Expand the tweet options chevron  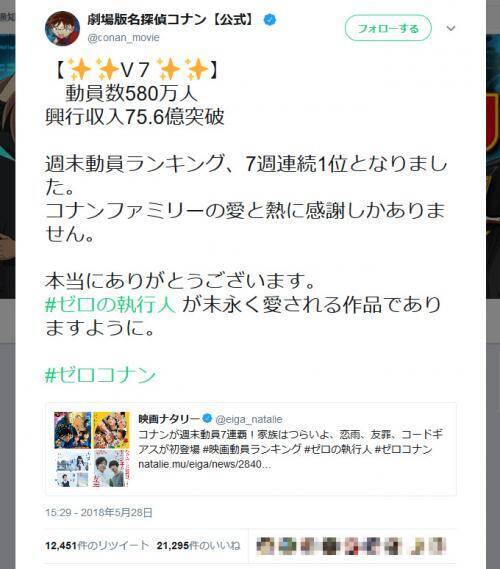coord(451,28)
